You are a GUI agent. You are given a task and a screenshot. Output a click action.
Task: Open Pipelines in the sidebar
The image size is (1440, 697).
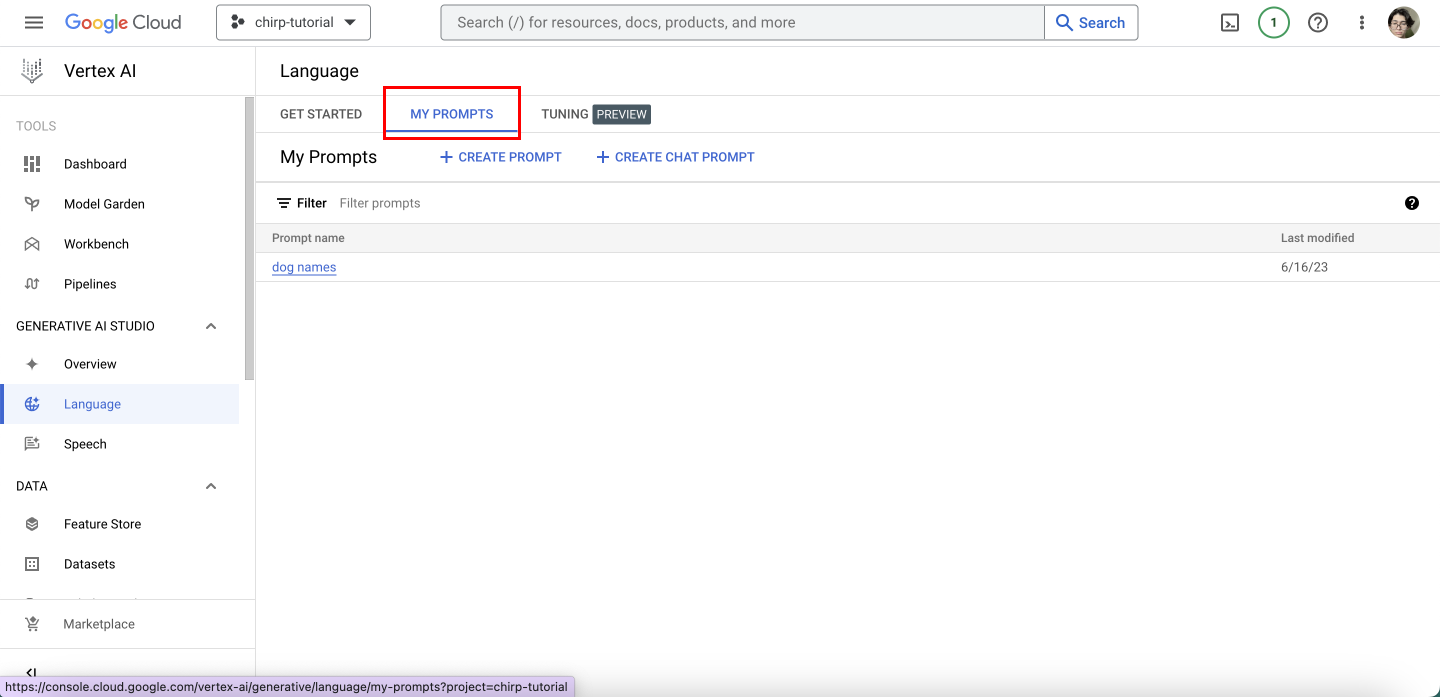click(x=90, y=284)
